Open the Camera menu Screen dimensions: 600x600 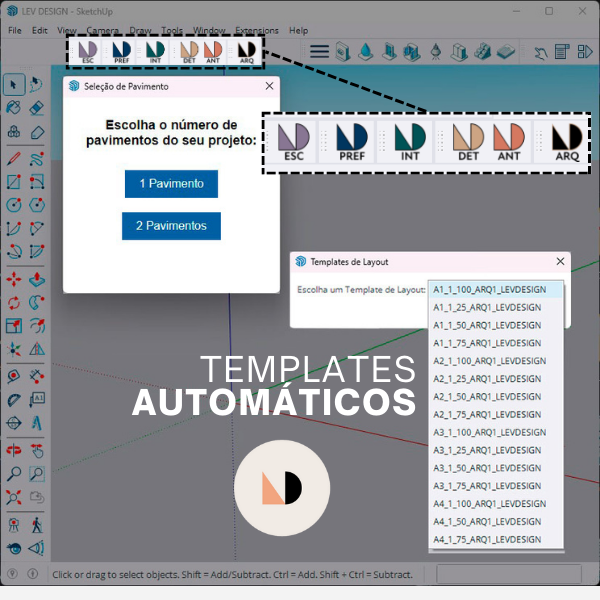tap(103, 30)
